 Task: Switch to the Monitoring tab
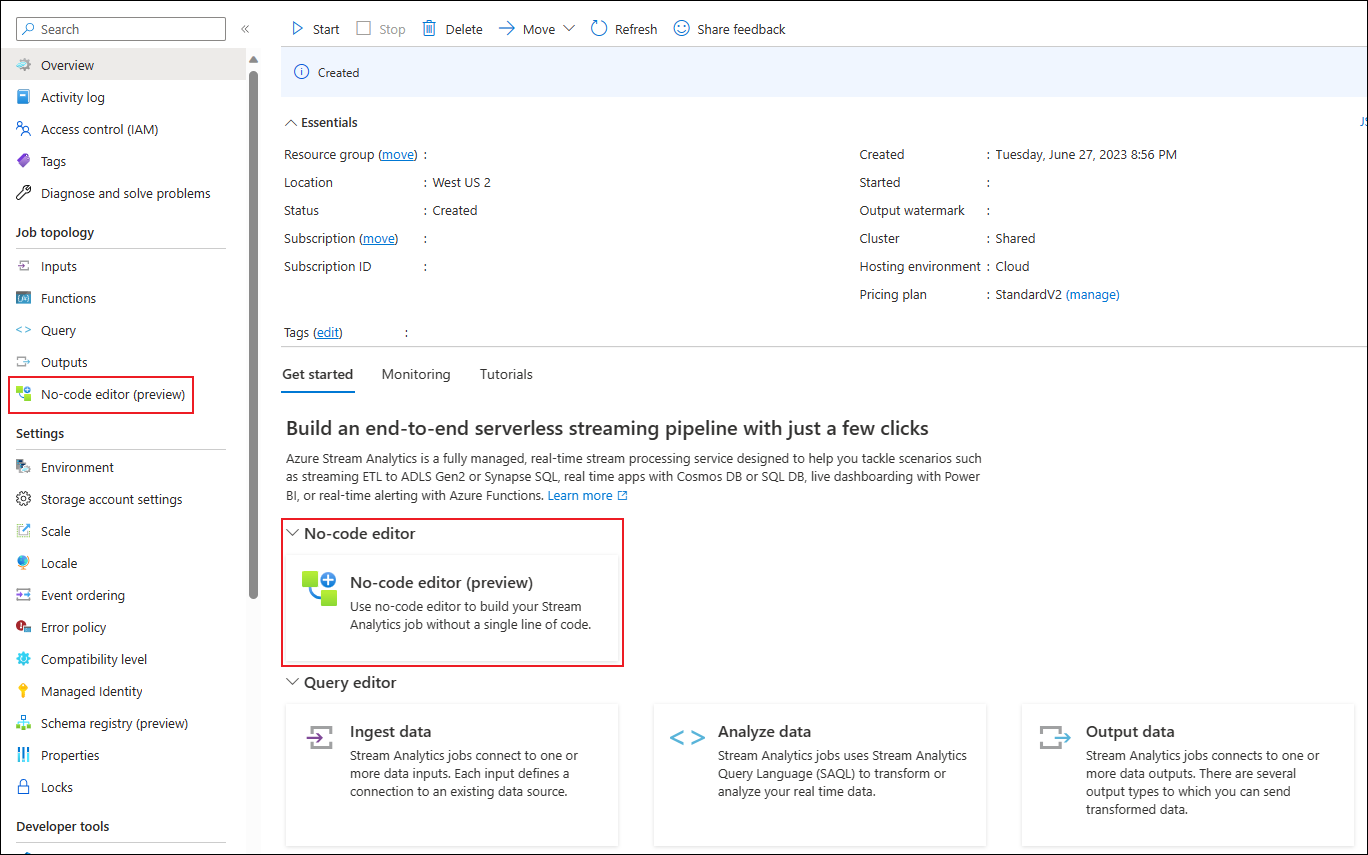click(x=416, y=374)
